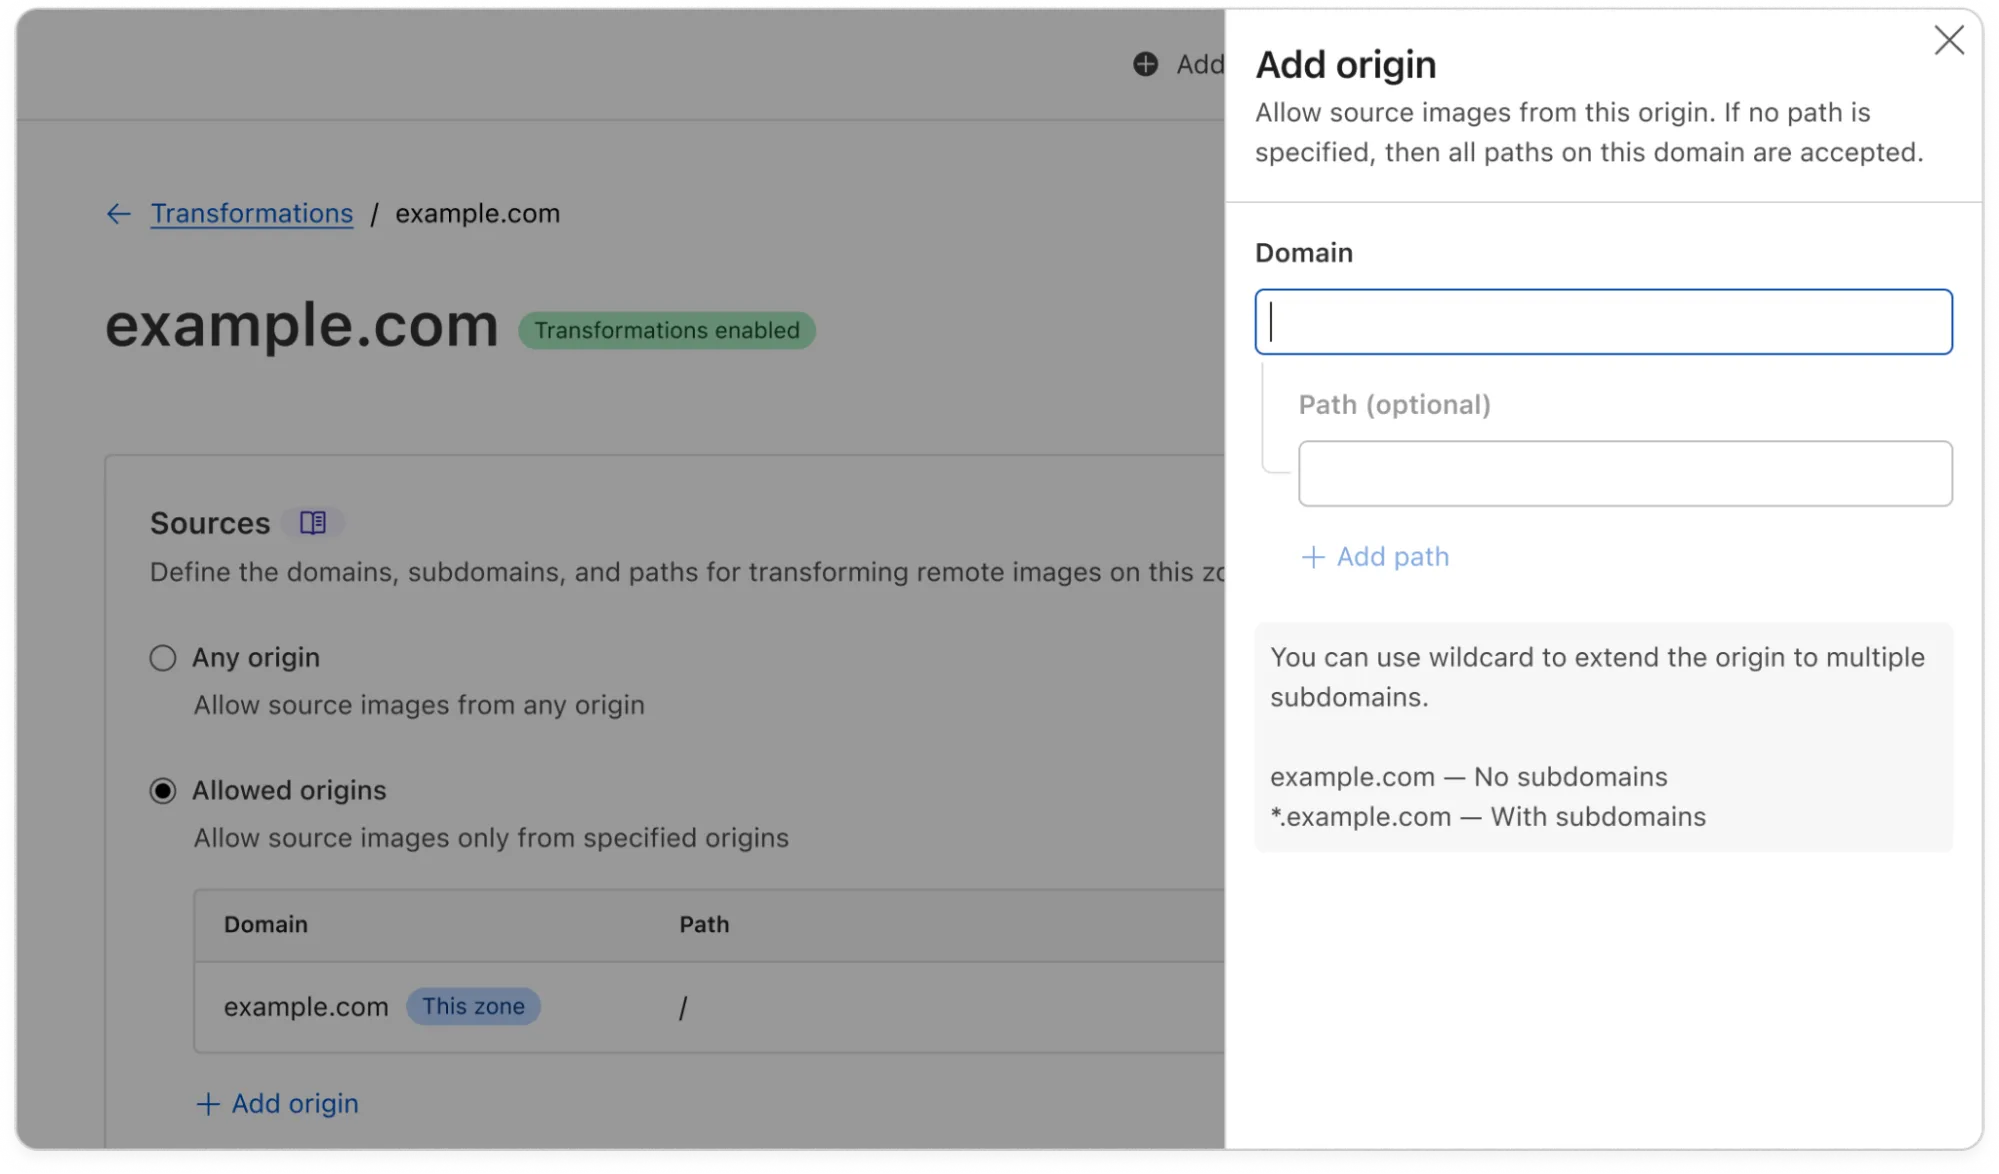Click the This zone badge
The width and height of the screenshot is (1999, 1174).
pos(473,1007)
